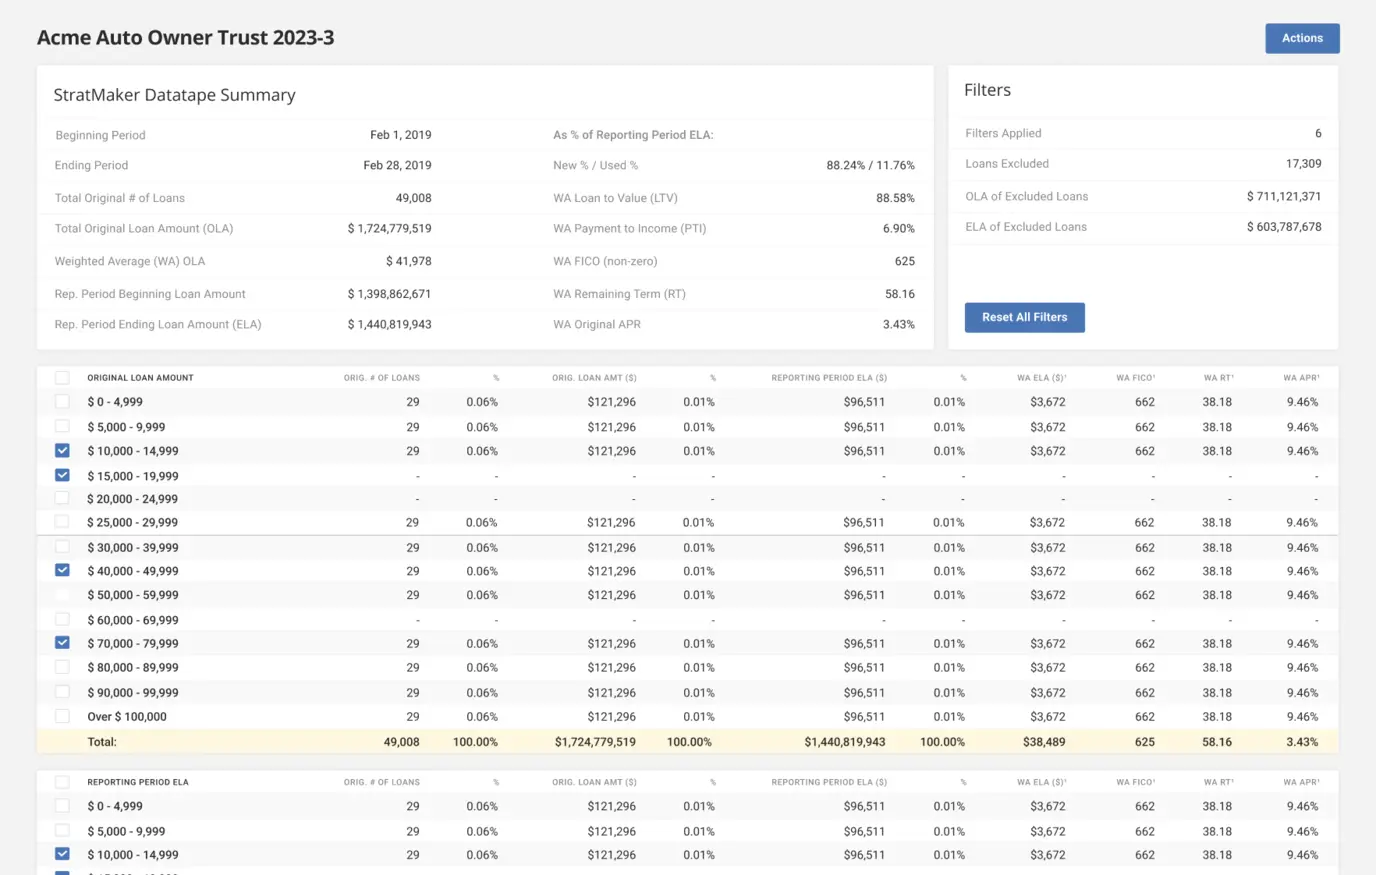Sort by Original Loan Amount column header
The height and width of the screenshot is (875, 1376).
(x=140, y=378)
